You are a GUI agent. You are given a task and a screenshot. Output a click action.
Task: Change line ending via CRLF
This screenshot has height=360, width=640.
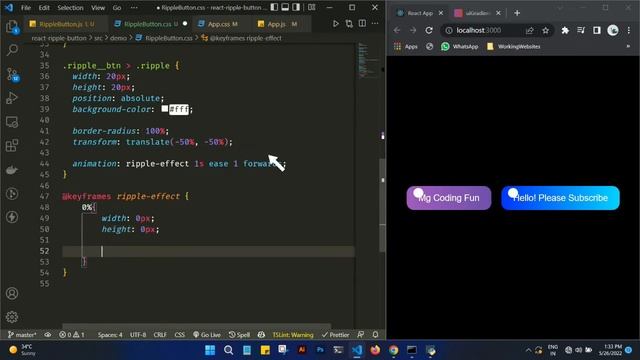tap(160, 335)
